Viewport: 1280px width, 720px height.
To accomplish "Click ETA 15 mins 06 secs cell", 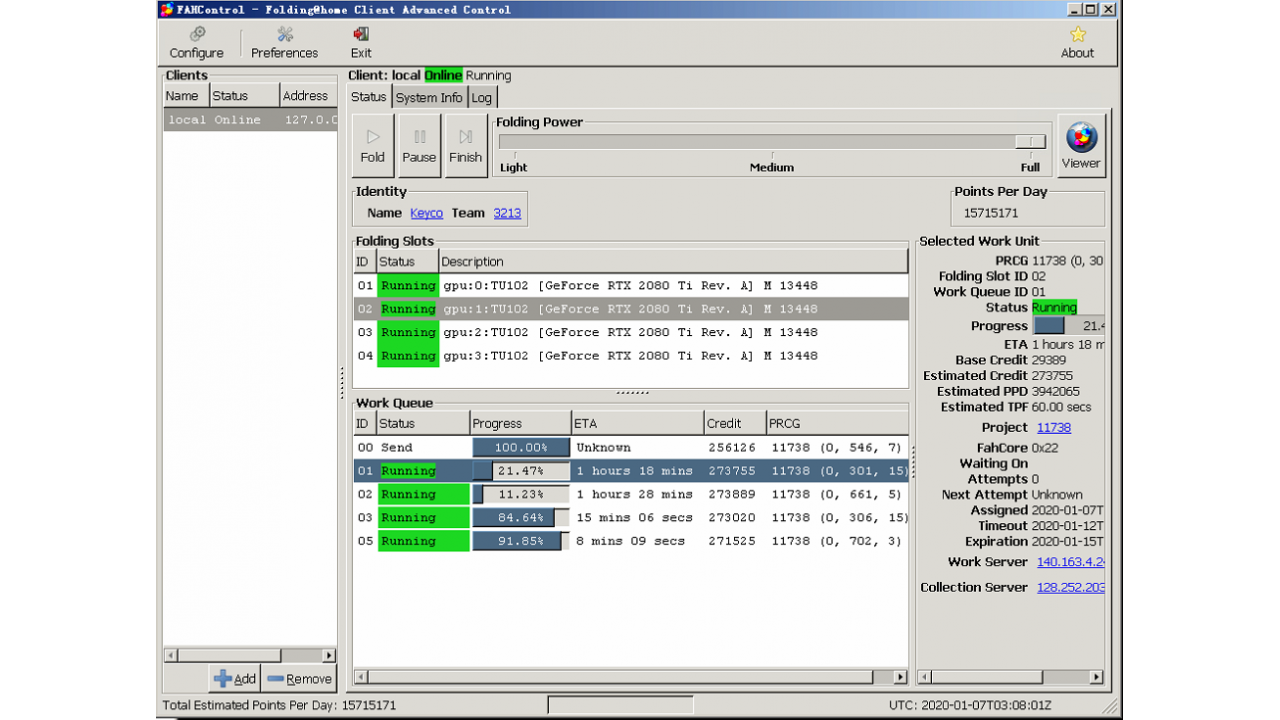I will click(635, 518).
